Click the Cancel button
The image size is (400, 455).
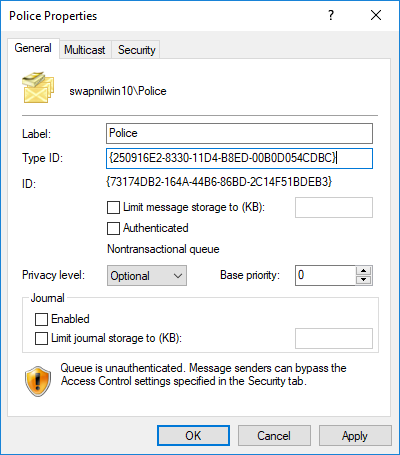coord(274,436)
